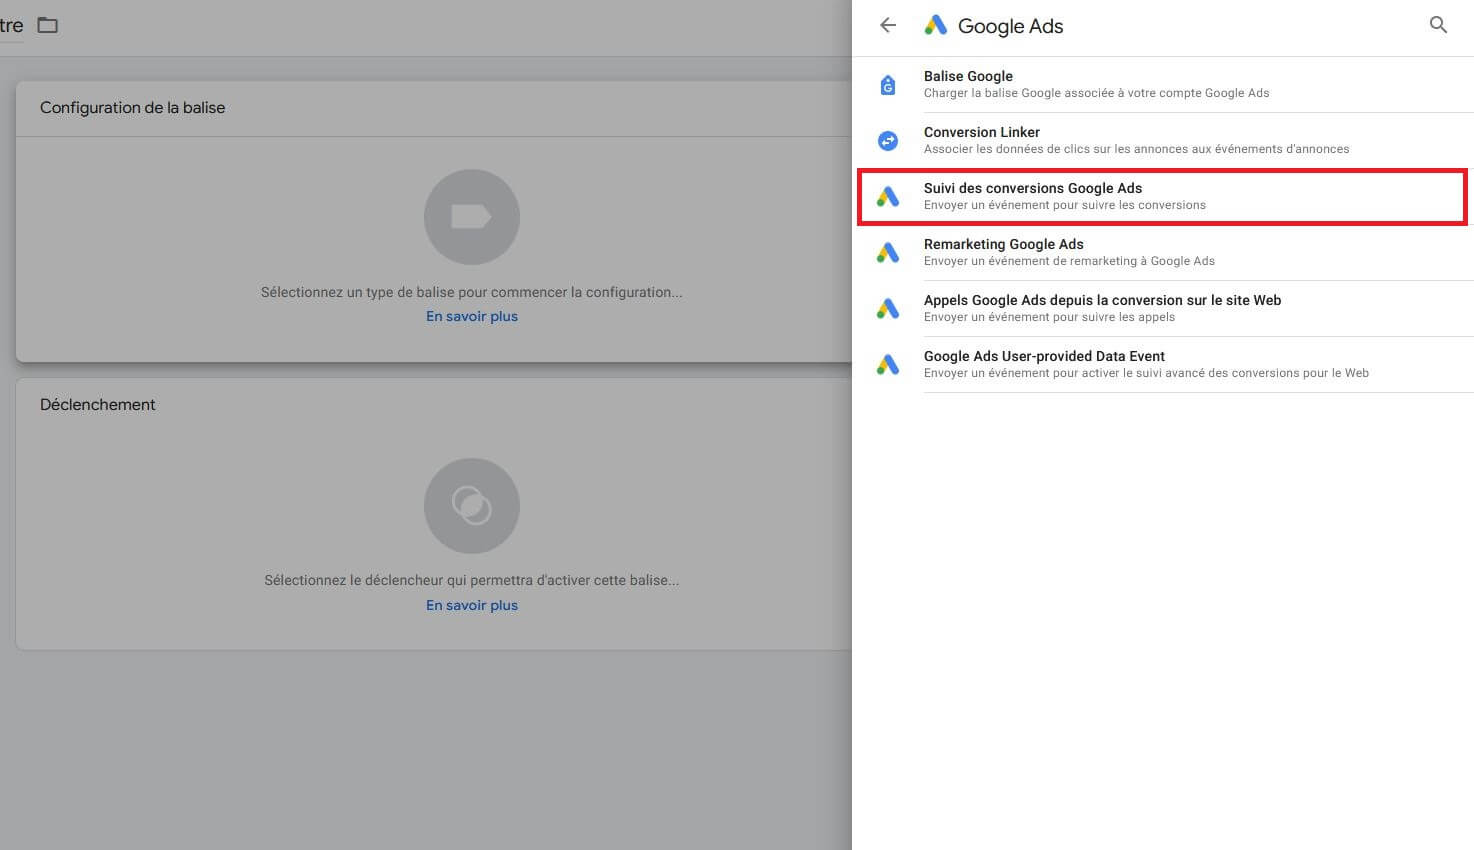The height and width of the screenshot is (850, 1474).
Task: Click the Configuration de la balise heading
Action: coord(132,107)
